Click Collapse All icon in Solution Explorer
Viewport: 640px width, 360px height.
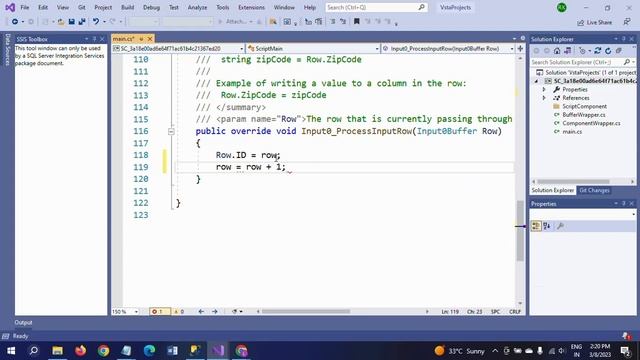tap(619, 51)
